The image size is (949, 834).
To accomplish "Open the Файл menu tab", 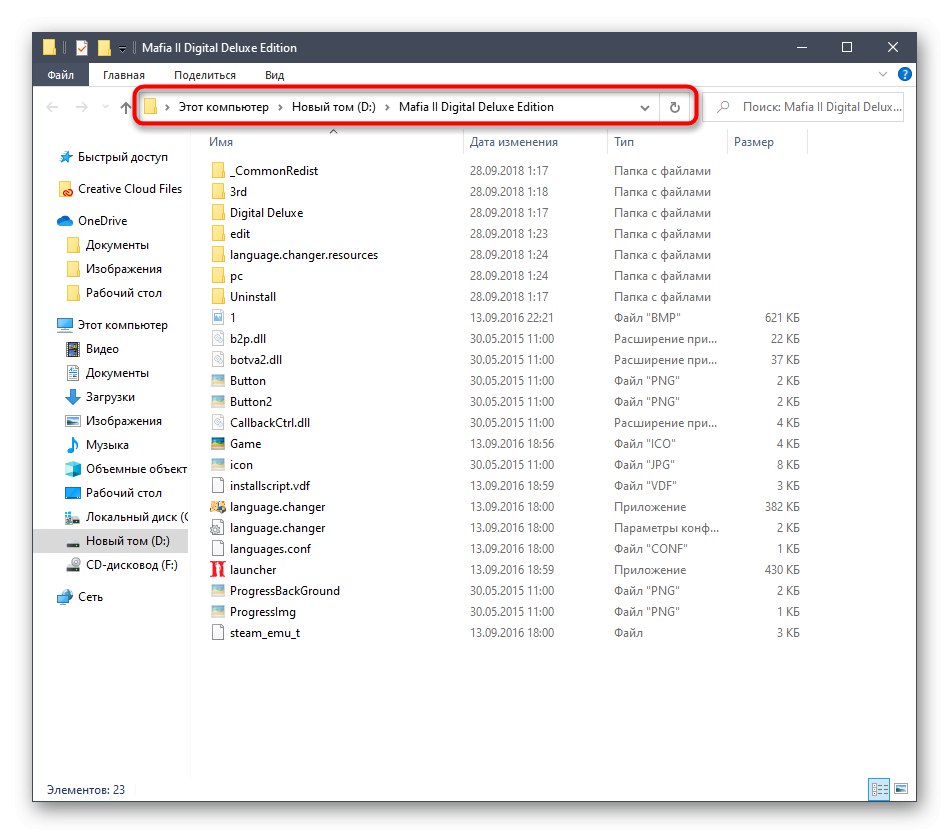I will (61, 75).
